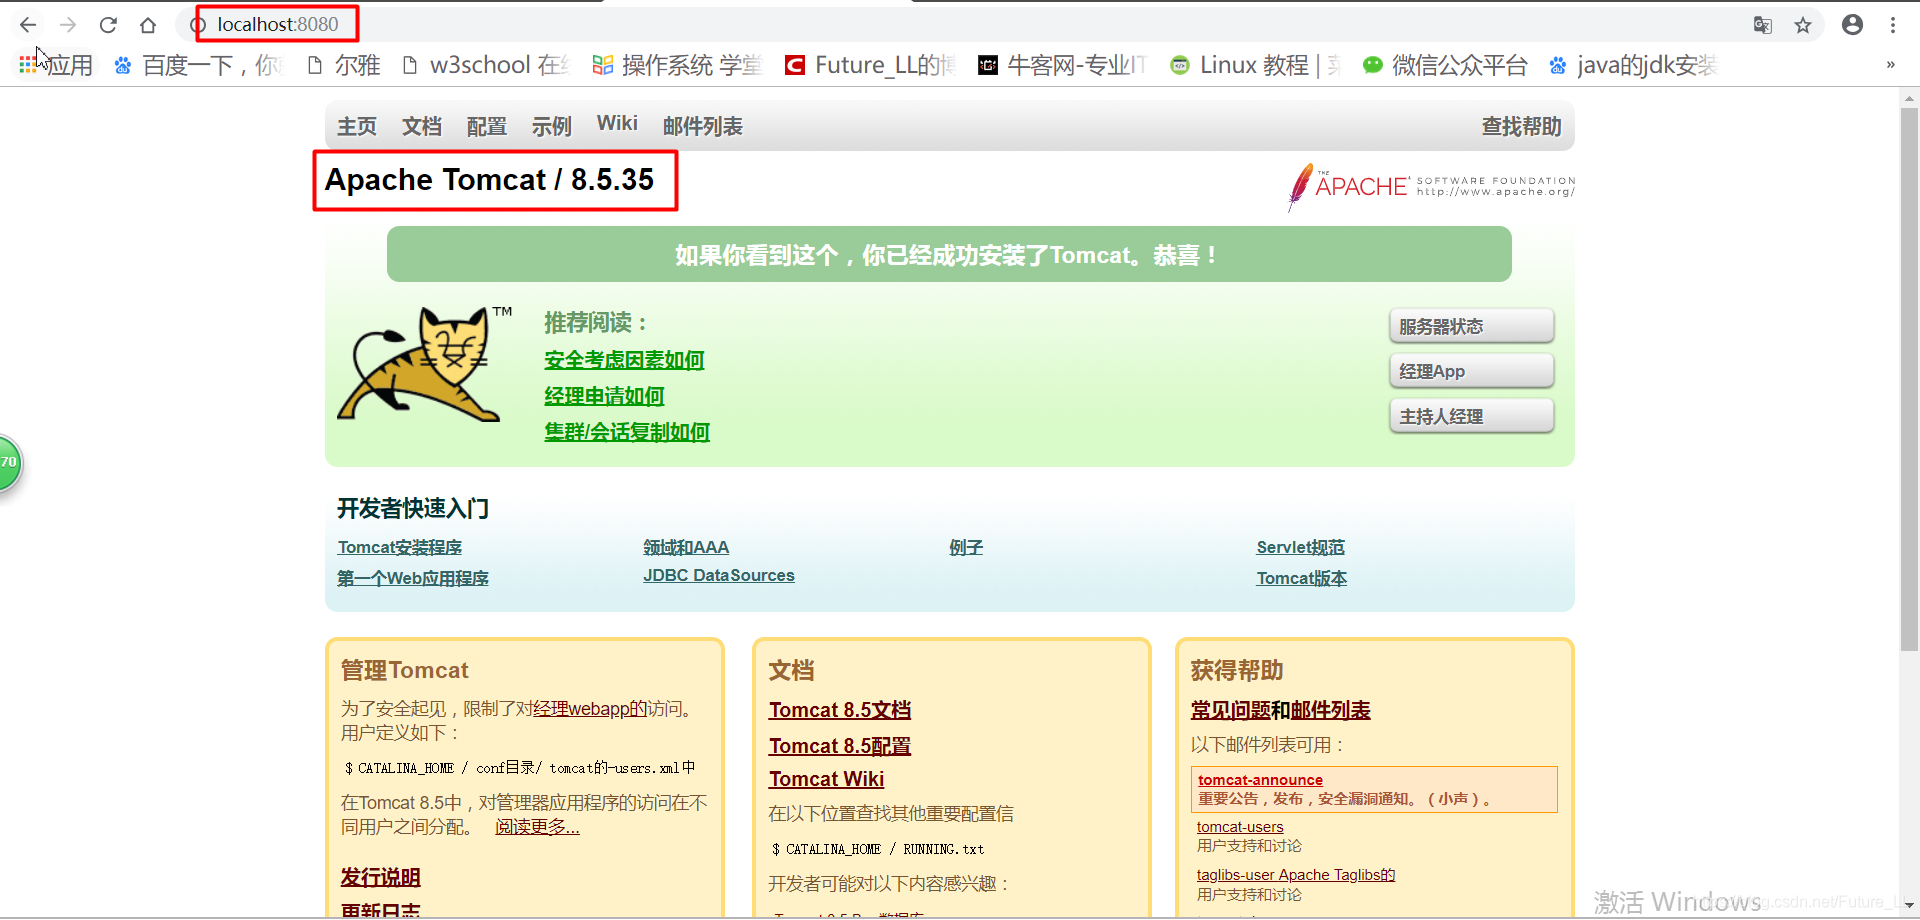Screen dimensions: 1920x920
Task: Open the Tomcat版本 link
Action: click(x=1302, y=578)
